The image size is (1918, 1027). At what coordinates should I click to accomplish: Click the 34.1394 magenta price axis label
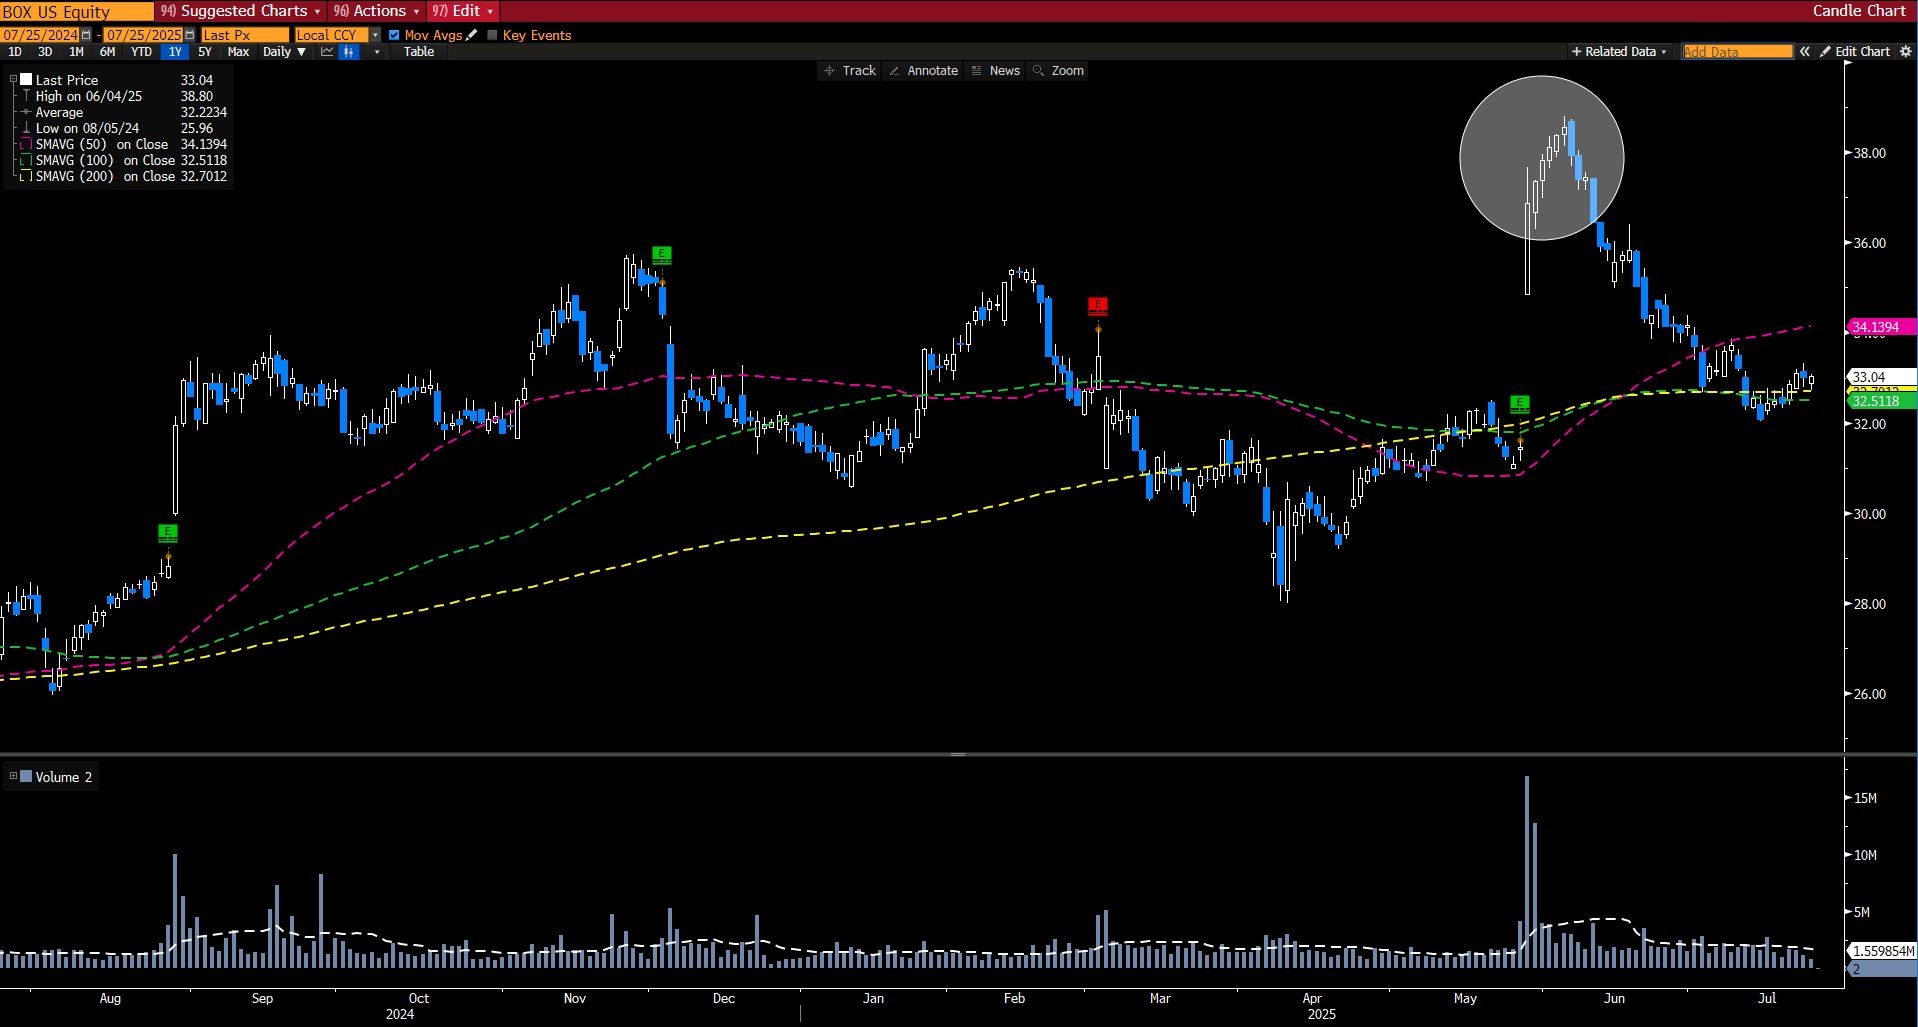1881,327
